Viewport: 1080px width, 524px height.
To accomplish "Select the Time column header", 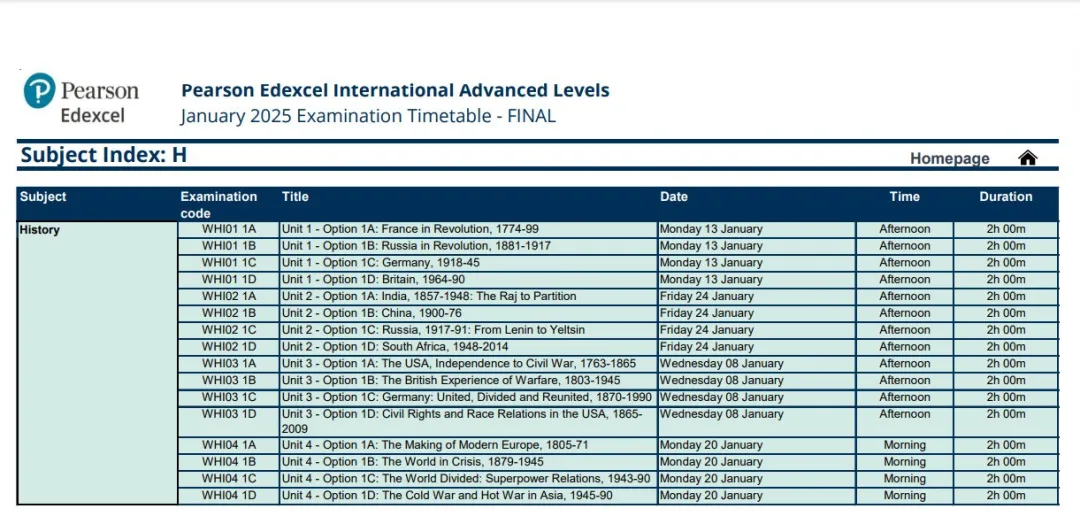I will tap(904, 196).
